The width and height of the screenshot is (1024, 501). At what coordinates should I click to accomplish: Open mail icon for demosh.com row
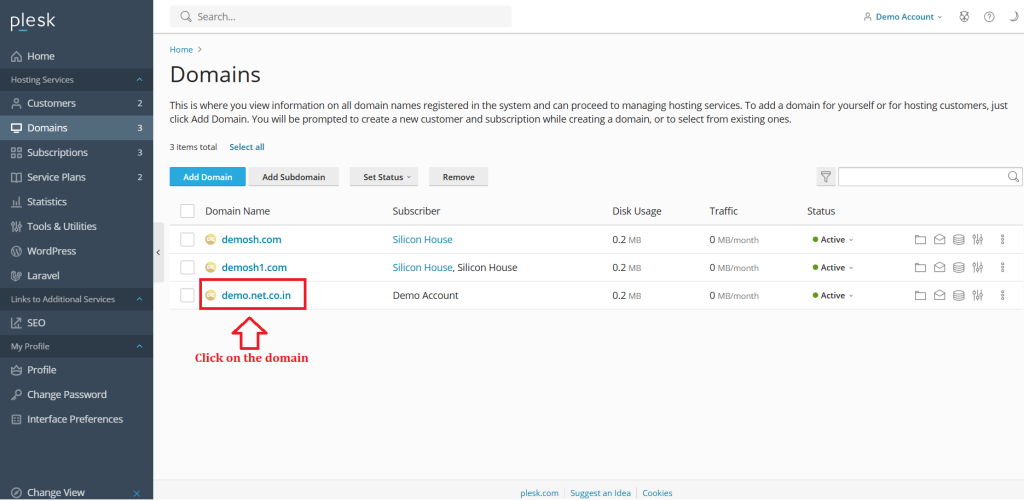click(x=939, y=240)
